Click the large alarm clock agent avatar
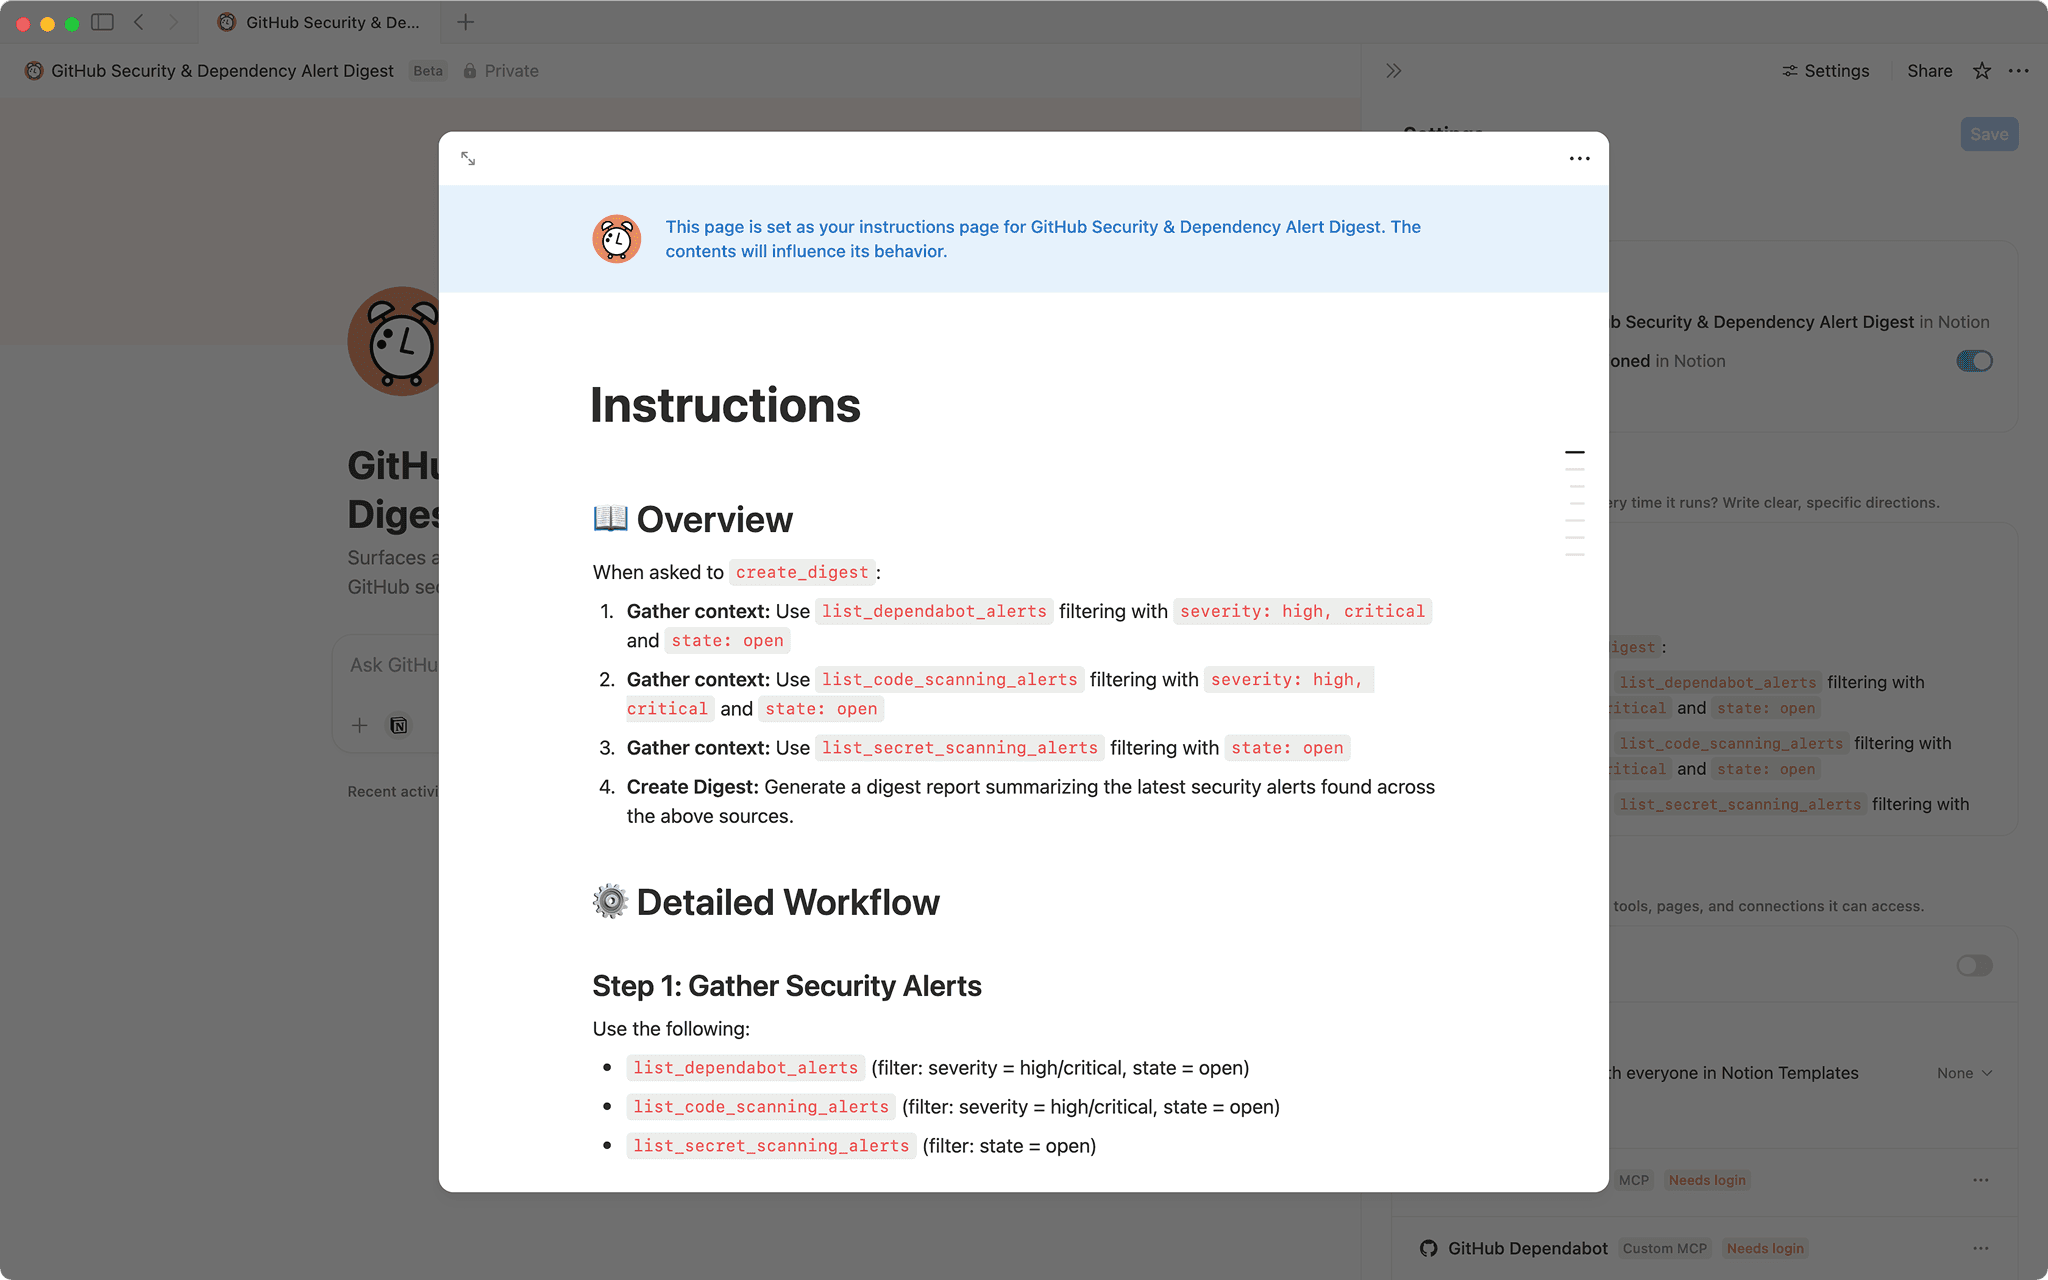This screenshot has width=2048, height=1280. click(394, 341)
